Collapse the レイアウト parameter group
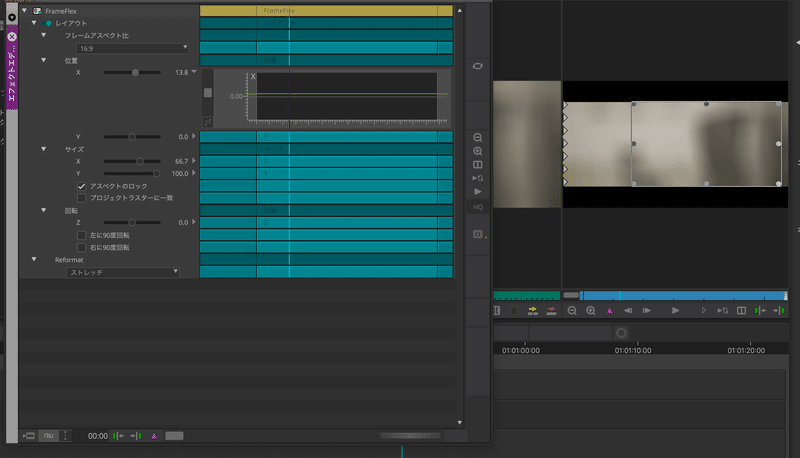Image resolution: width=800 pixels, height=458 pixels. pyautogui.click(x=34, y=23)
